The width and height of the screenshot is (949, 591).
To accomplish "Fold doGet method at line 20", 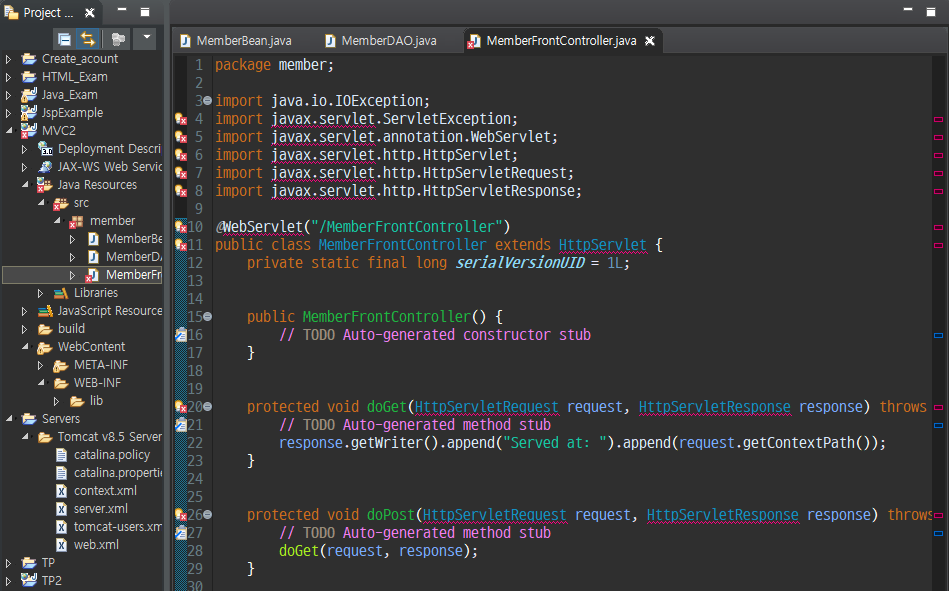I will tap(208, 406).
